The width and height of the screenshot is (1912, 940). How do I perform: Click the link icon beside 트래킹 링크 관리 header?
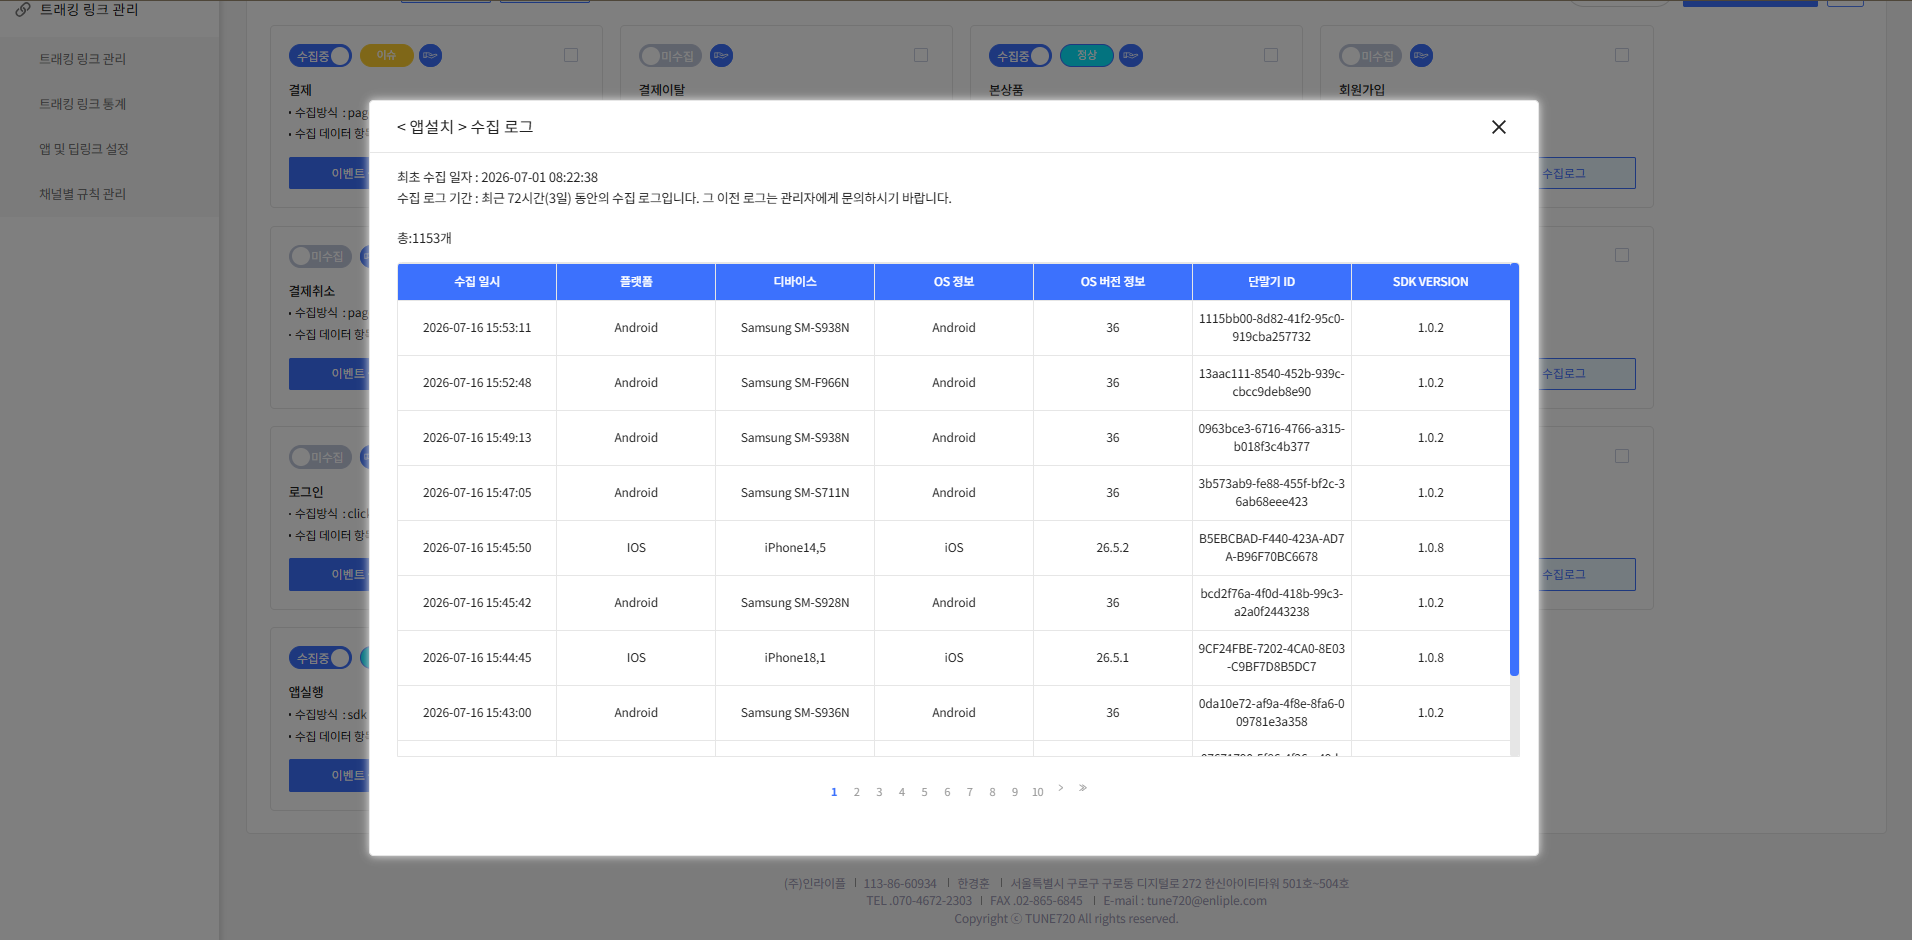pyautogui.click(x=22, y=9)
